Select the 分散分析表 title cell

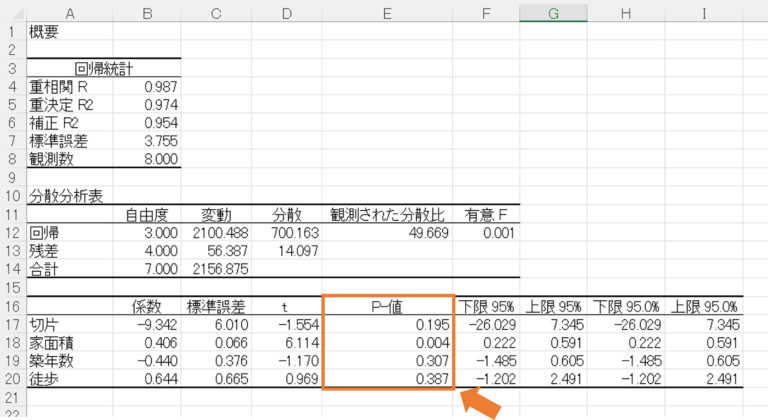[x=69, y=196]
